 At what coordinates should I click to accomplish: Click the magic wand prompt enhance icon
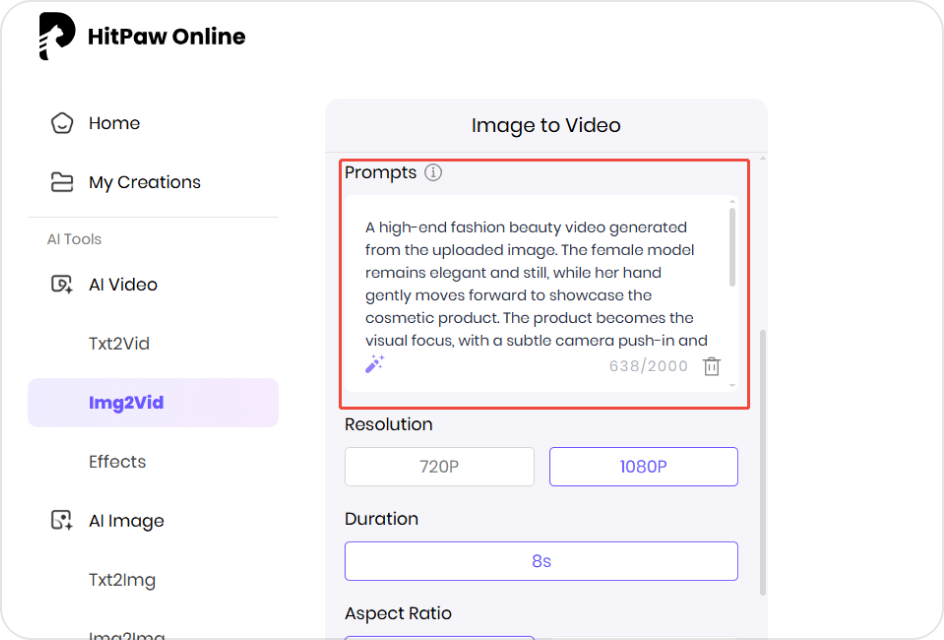coord(375,365)
